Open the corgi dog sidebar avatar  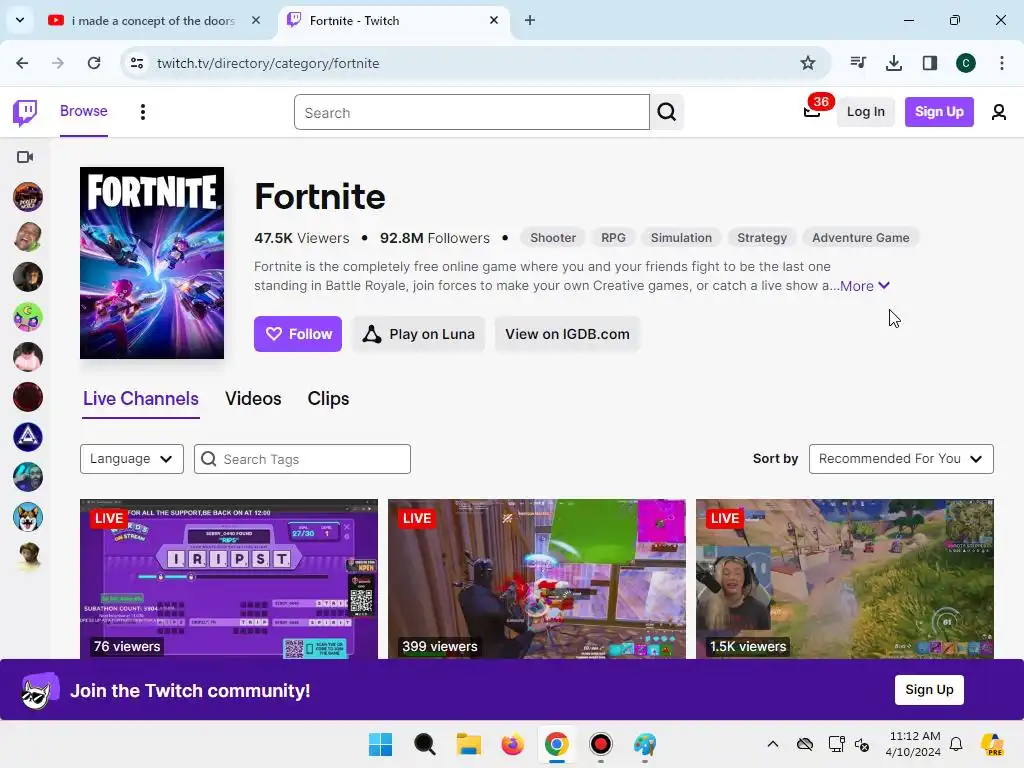point(28,517)
